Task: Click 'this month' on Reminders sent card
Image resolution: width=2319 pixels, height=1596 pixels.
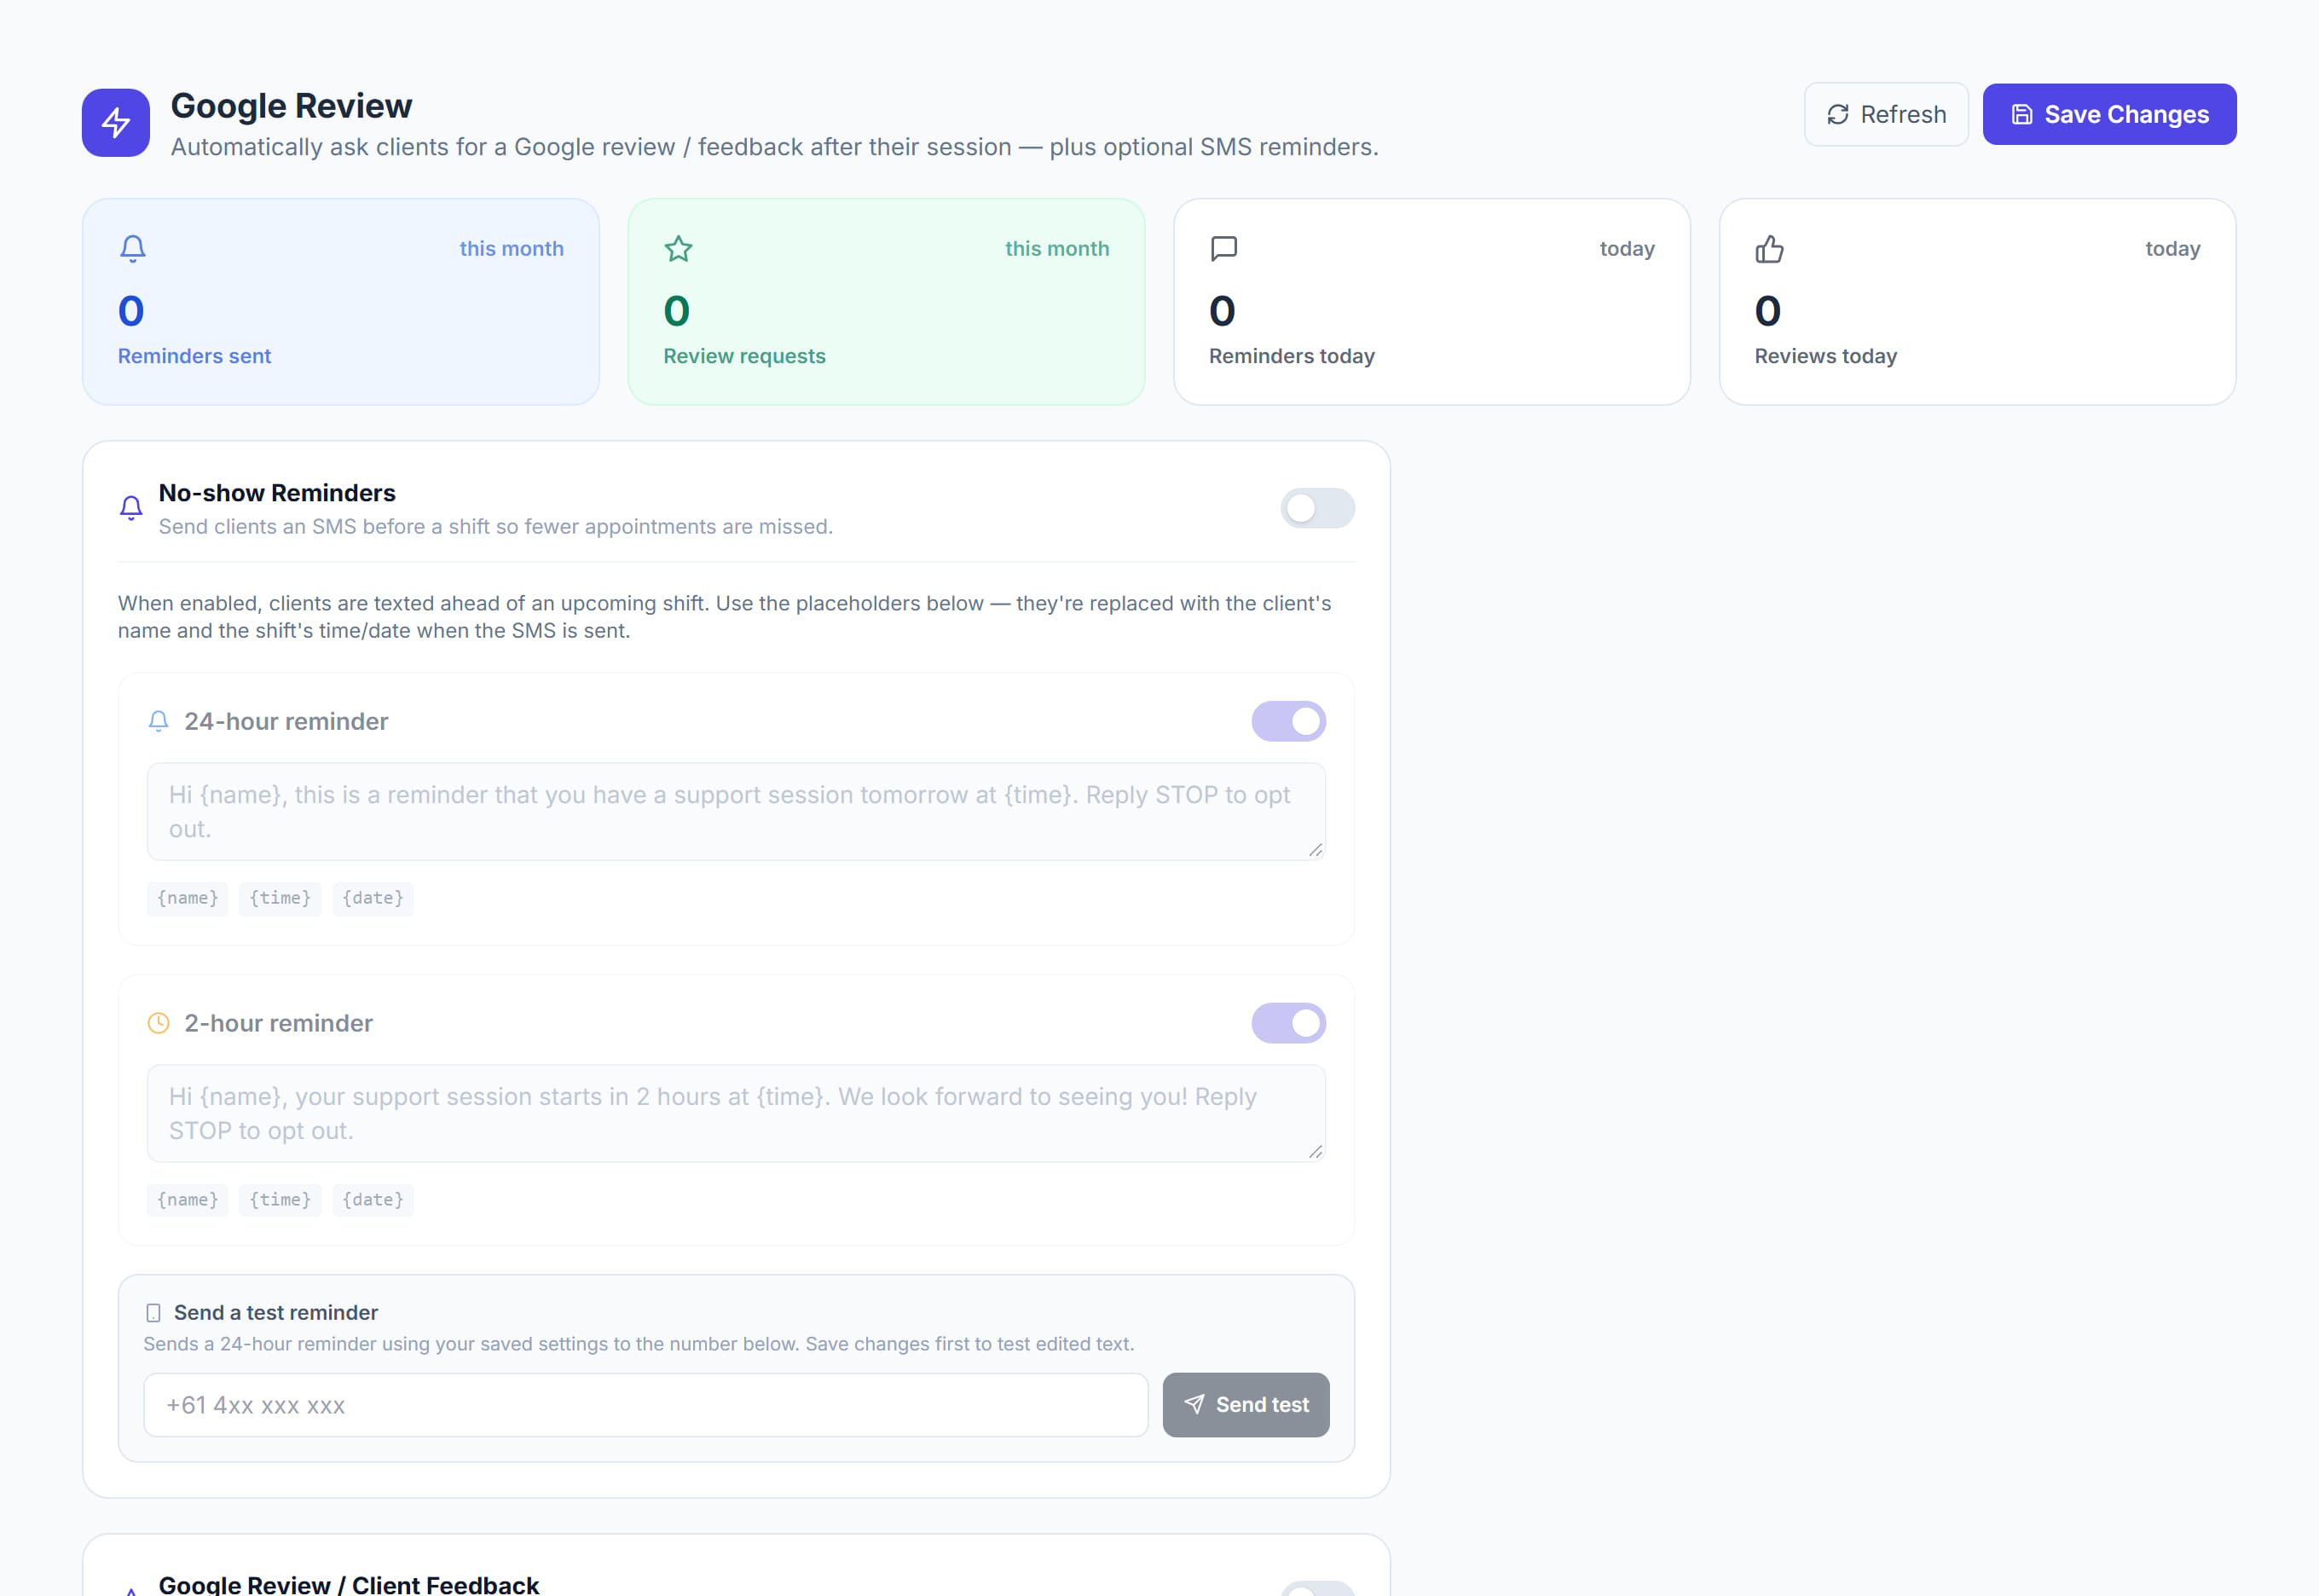Action: (511, 249)
